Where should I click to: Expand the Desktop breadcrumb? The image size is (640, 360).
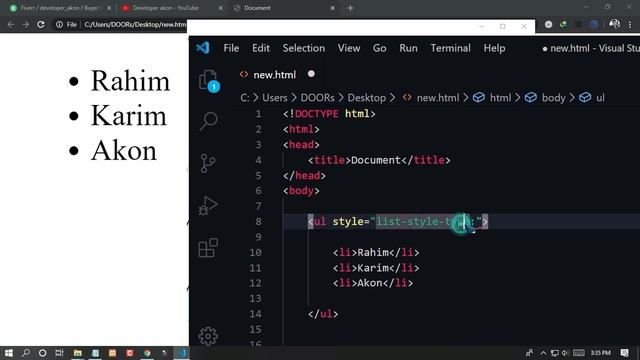367,98
